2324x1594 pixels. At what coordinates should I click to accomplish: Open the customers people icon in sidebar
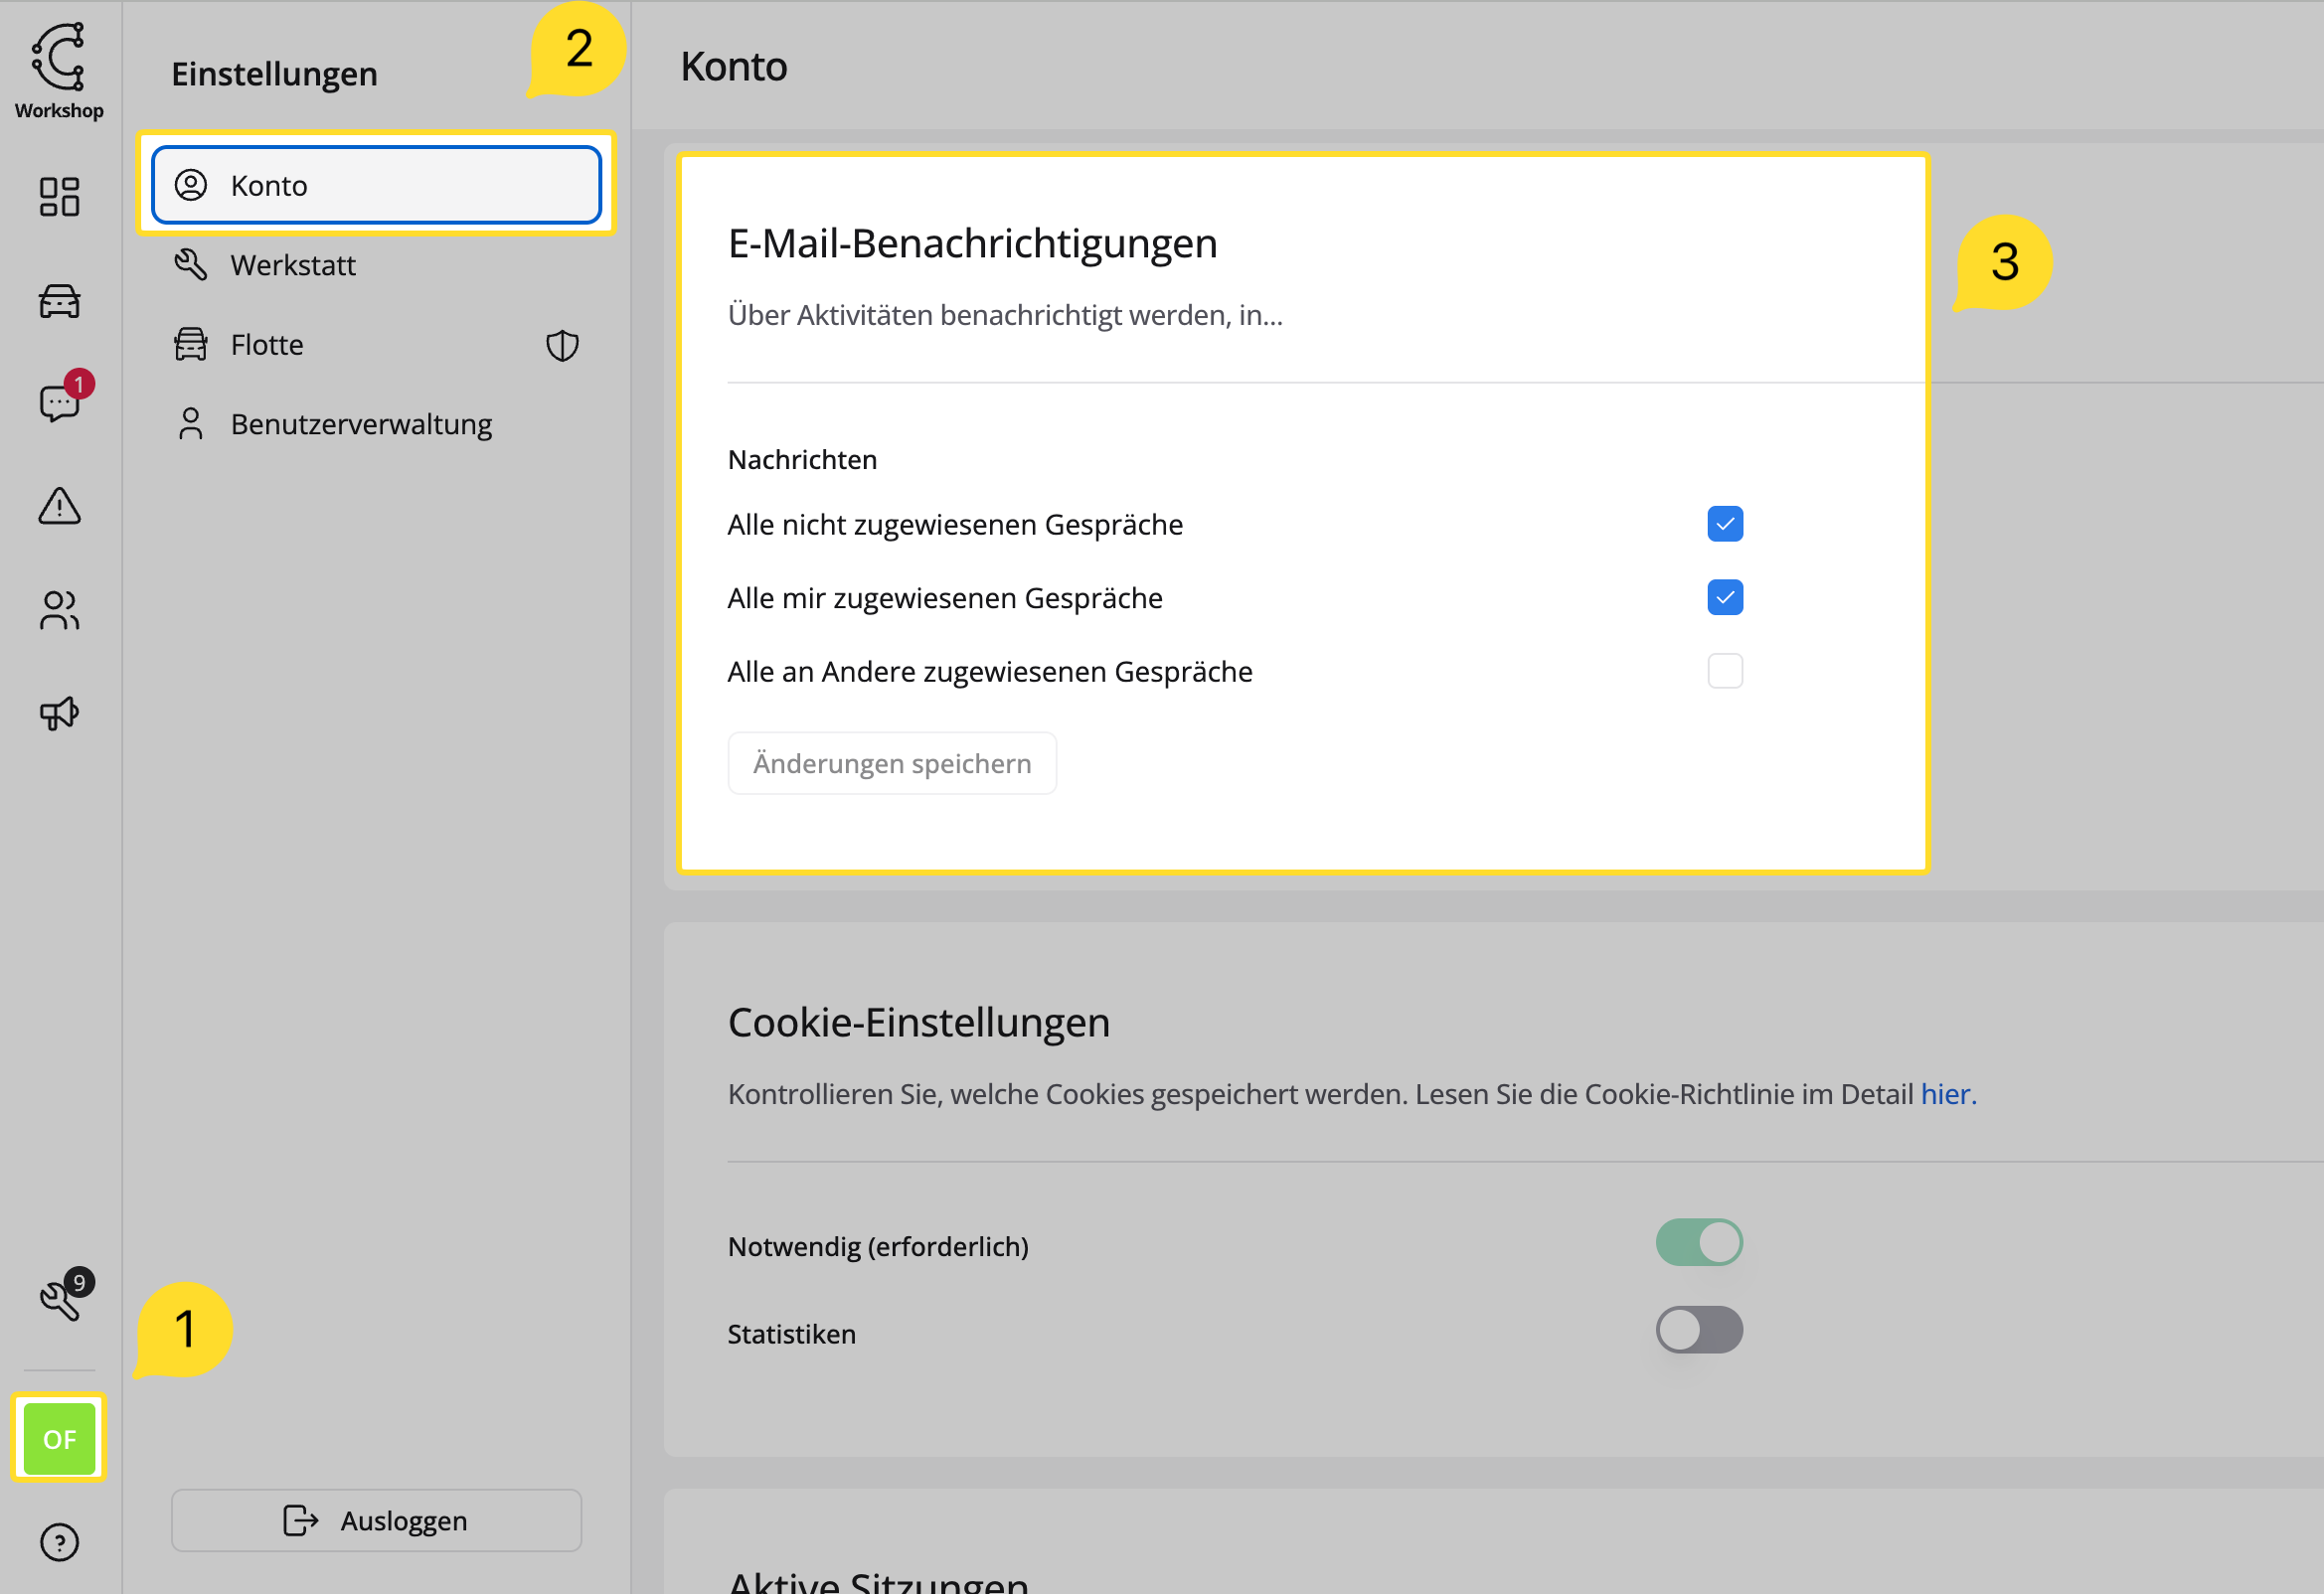pyautogui.click(x=59, y=610)
